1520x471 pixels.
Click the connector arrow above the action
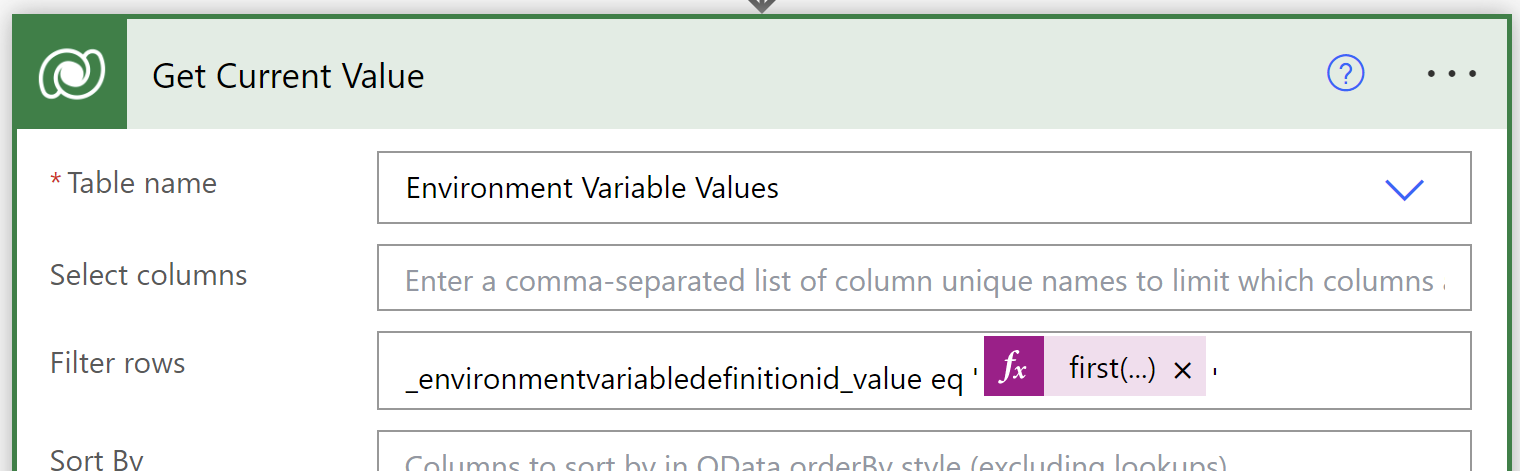[761, 5]
